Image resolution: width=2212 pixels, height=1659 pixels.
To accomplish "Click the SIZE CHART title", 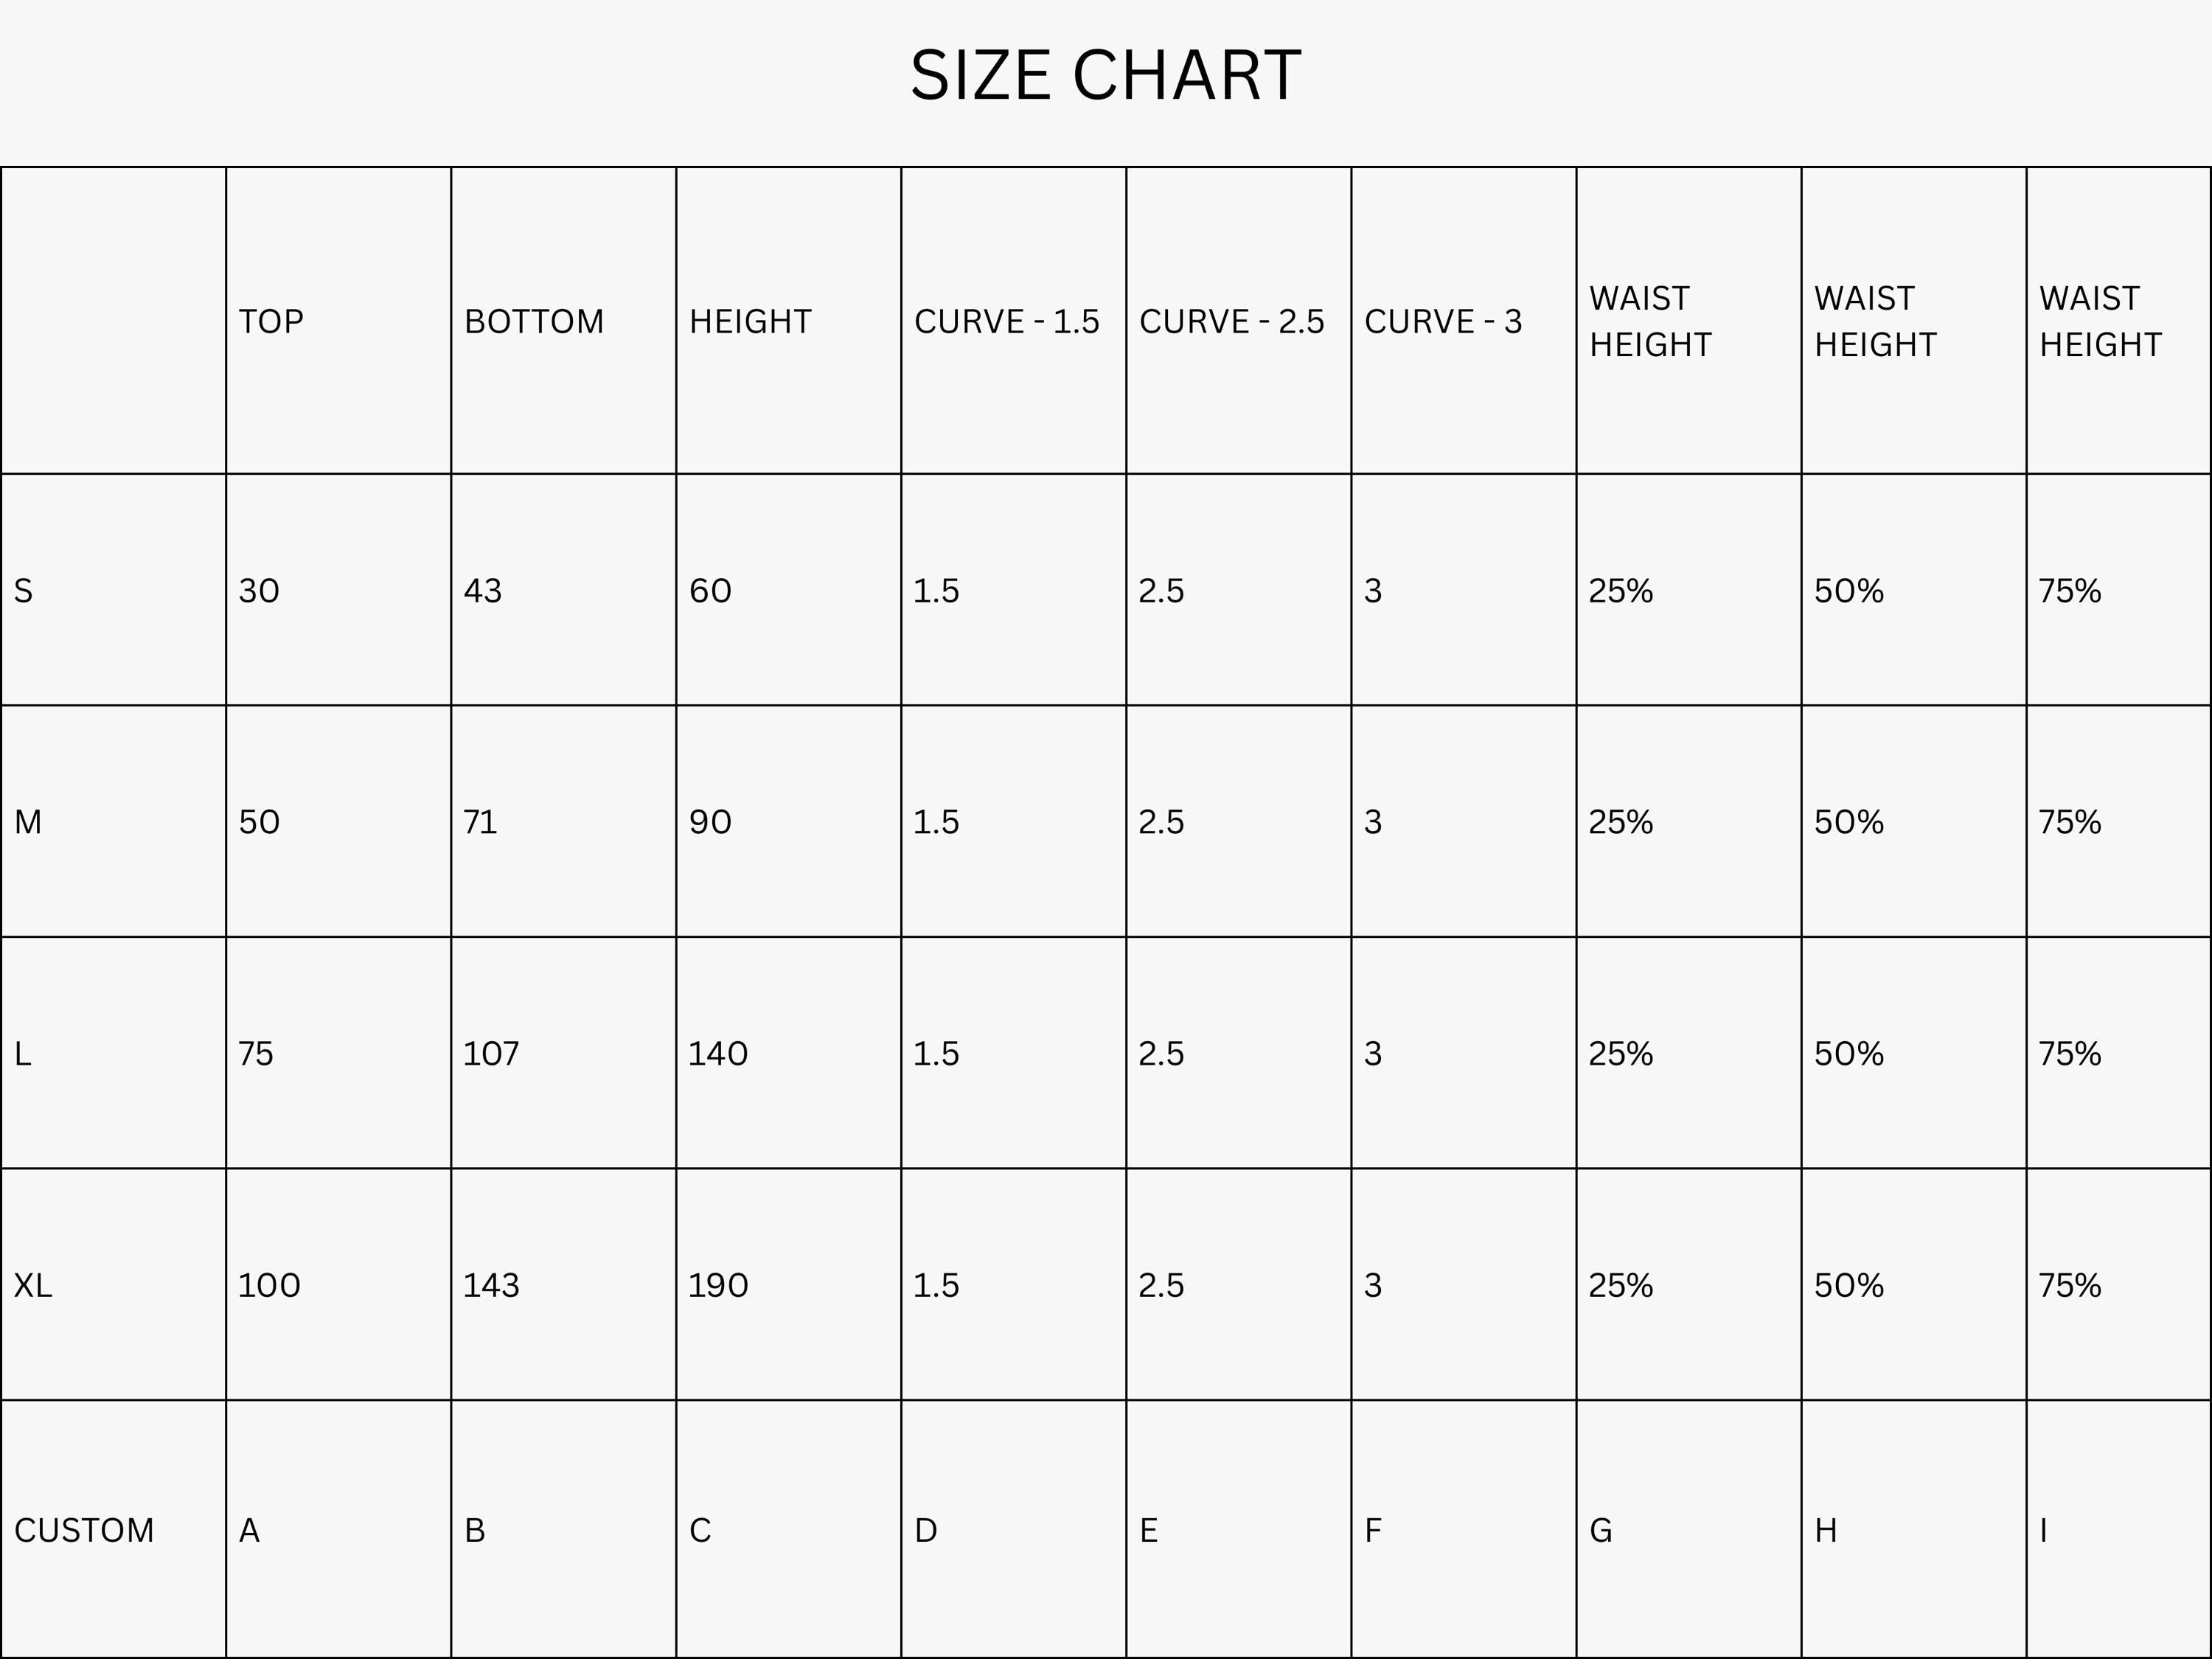I will click(1105, 76).
